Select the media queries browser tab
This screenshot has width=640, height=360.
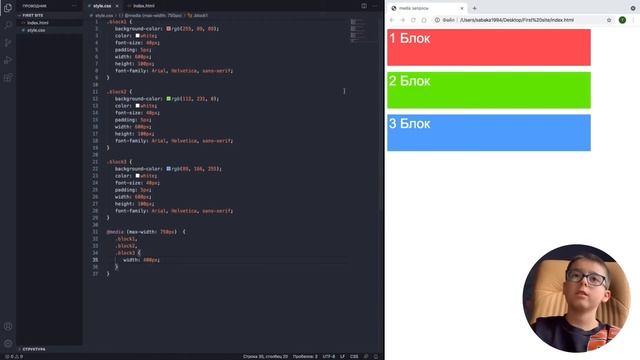(427, 8)
